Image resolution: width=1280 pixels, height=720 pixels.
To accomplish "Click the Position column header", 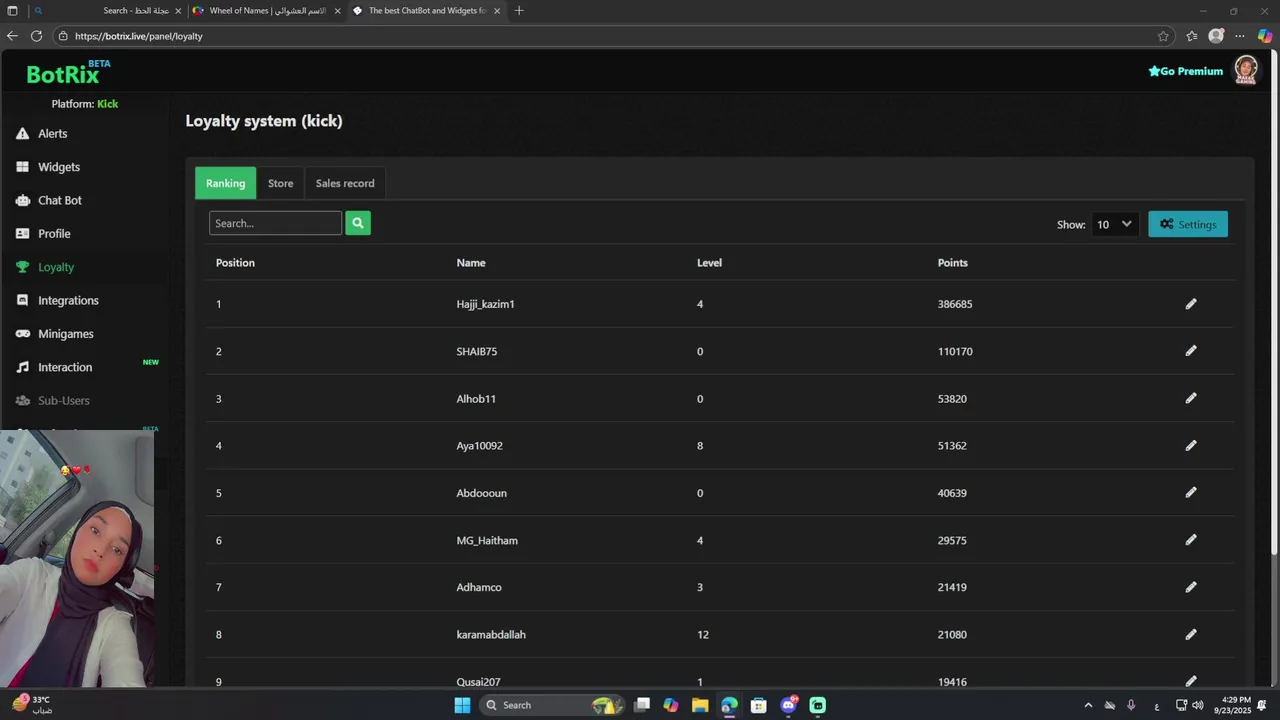I will (235, 263).
